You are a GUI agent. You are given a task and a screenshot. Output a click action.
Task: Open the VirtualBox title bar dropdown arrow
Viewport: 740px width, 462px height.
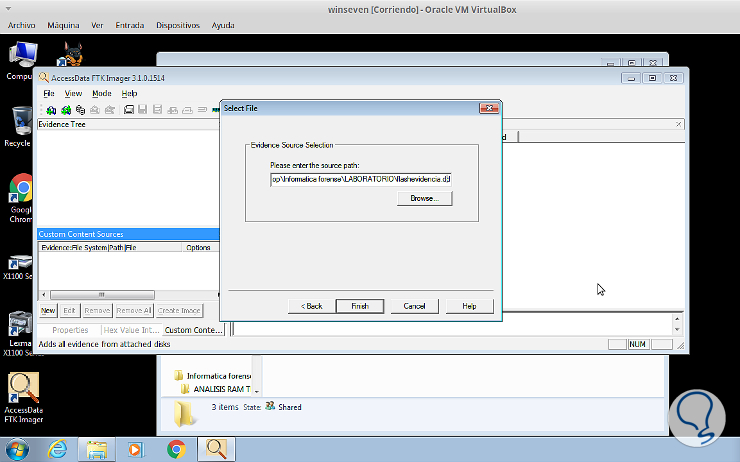(x=8, y=8)
